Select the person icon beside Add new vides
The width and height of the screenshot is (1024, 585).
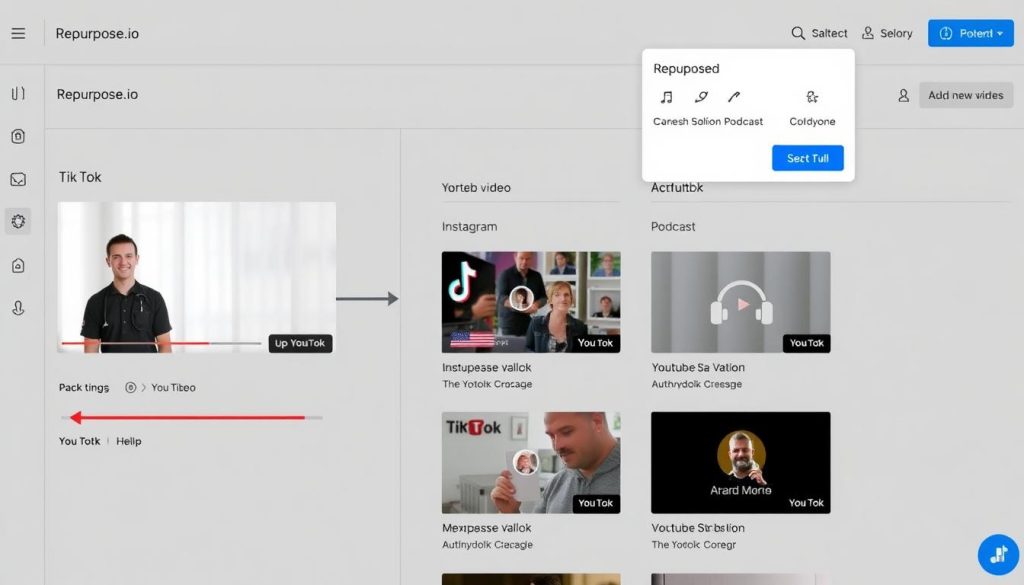[x=903, y=95]
